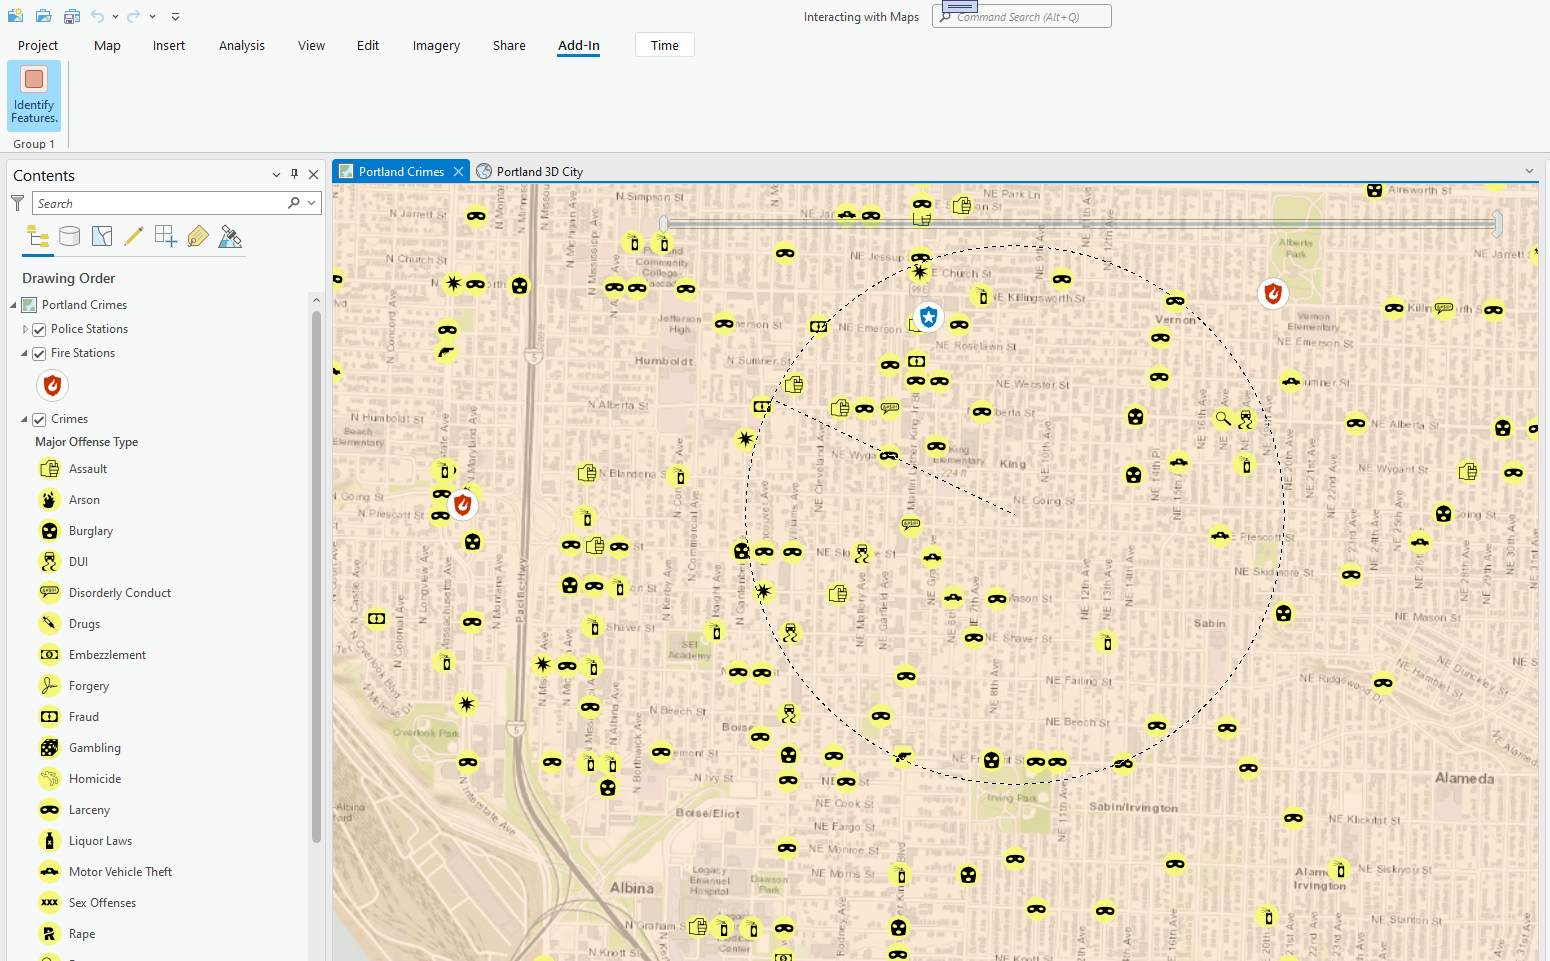Select the List By Selection icon
The image size is (1550, 961).
(x=101, y=236)
